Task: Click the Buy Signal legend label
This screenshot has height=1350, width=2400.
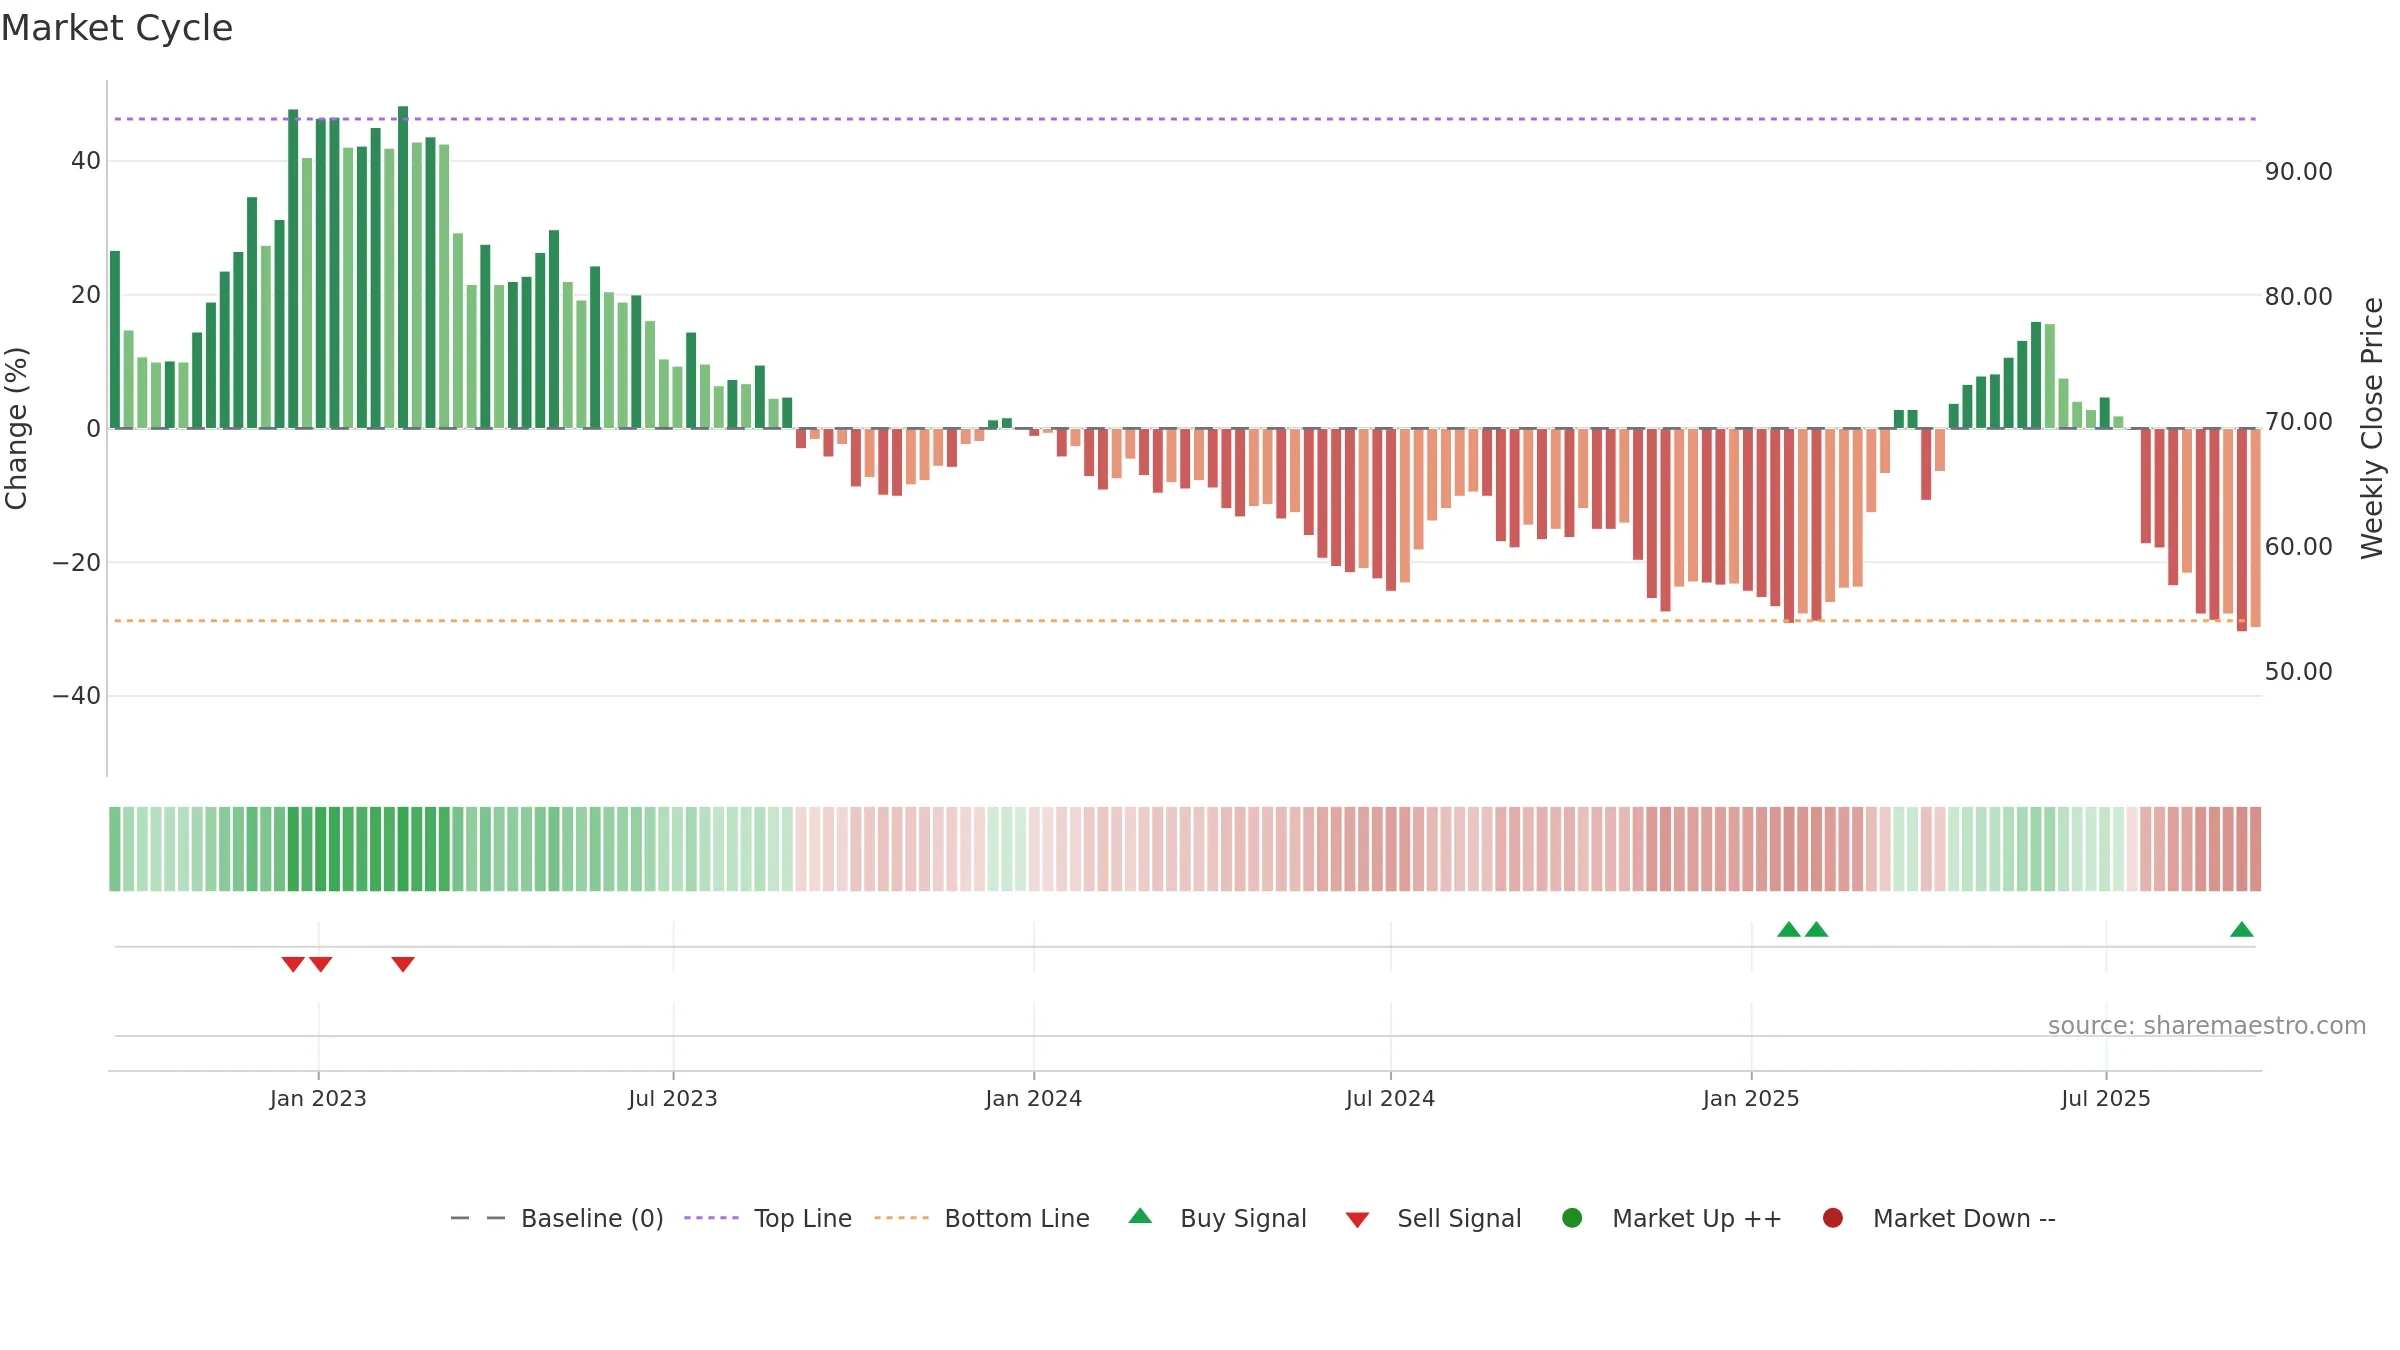Action: coord(1243,1218)
